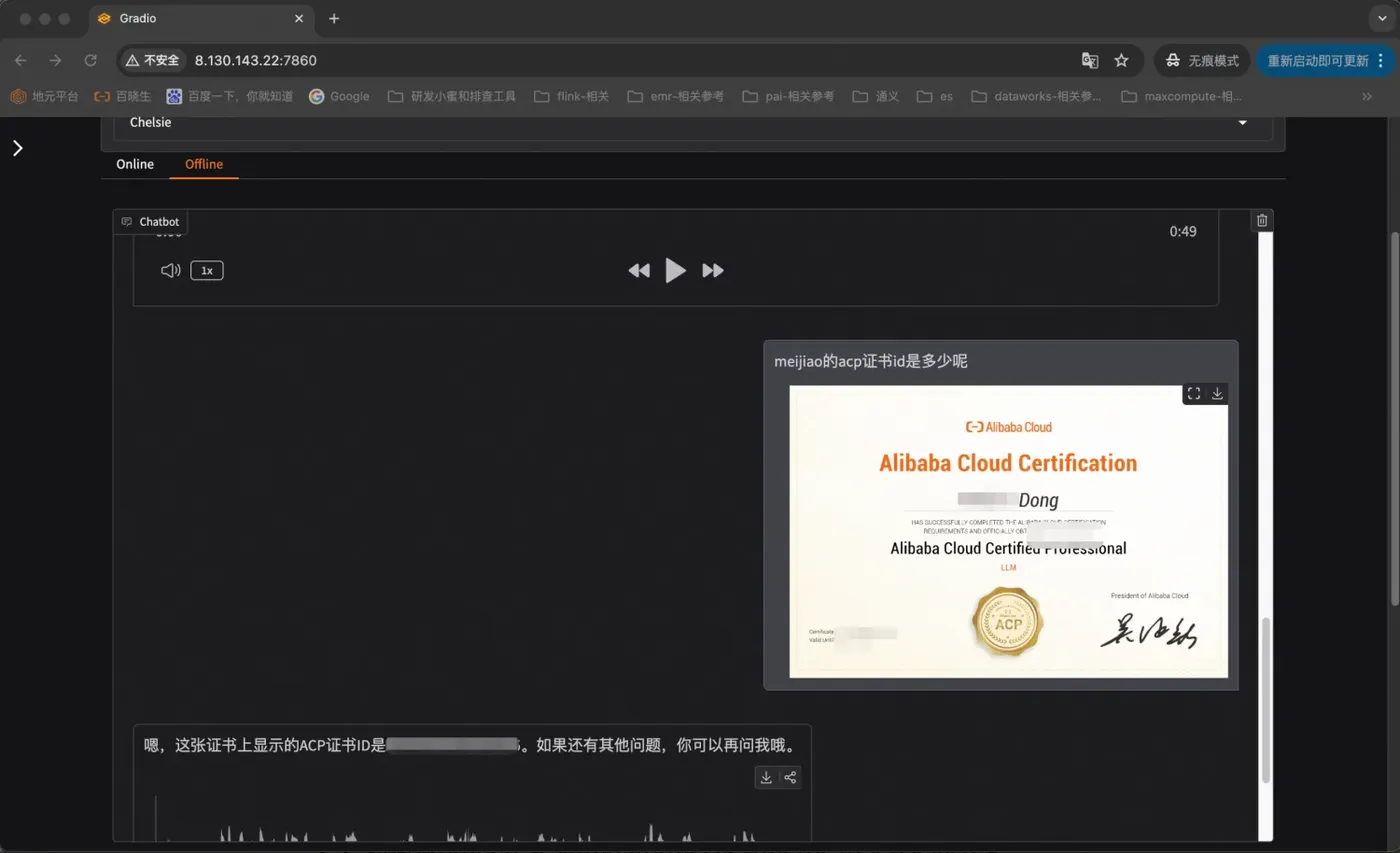The height and width of the screenshot is (853, 1400).
Task: Open es bookmark folder
Action: click(x=934, y=96)
